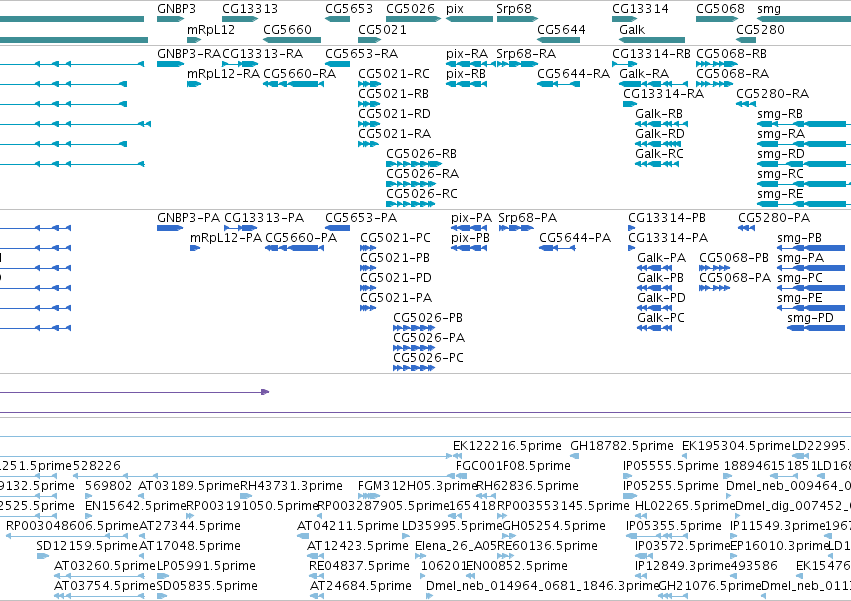This screenshot has width=851, height=601.
Task: Open the IP05555.5prime EST label
Action: click(x=671, y=466)
